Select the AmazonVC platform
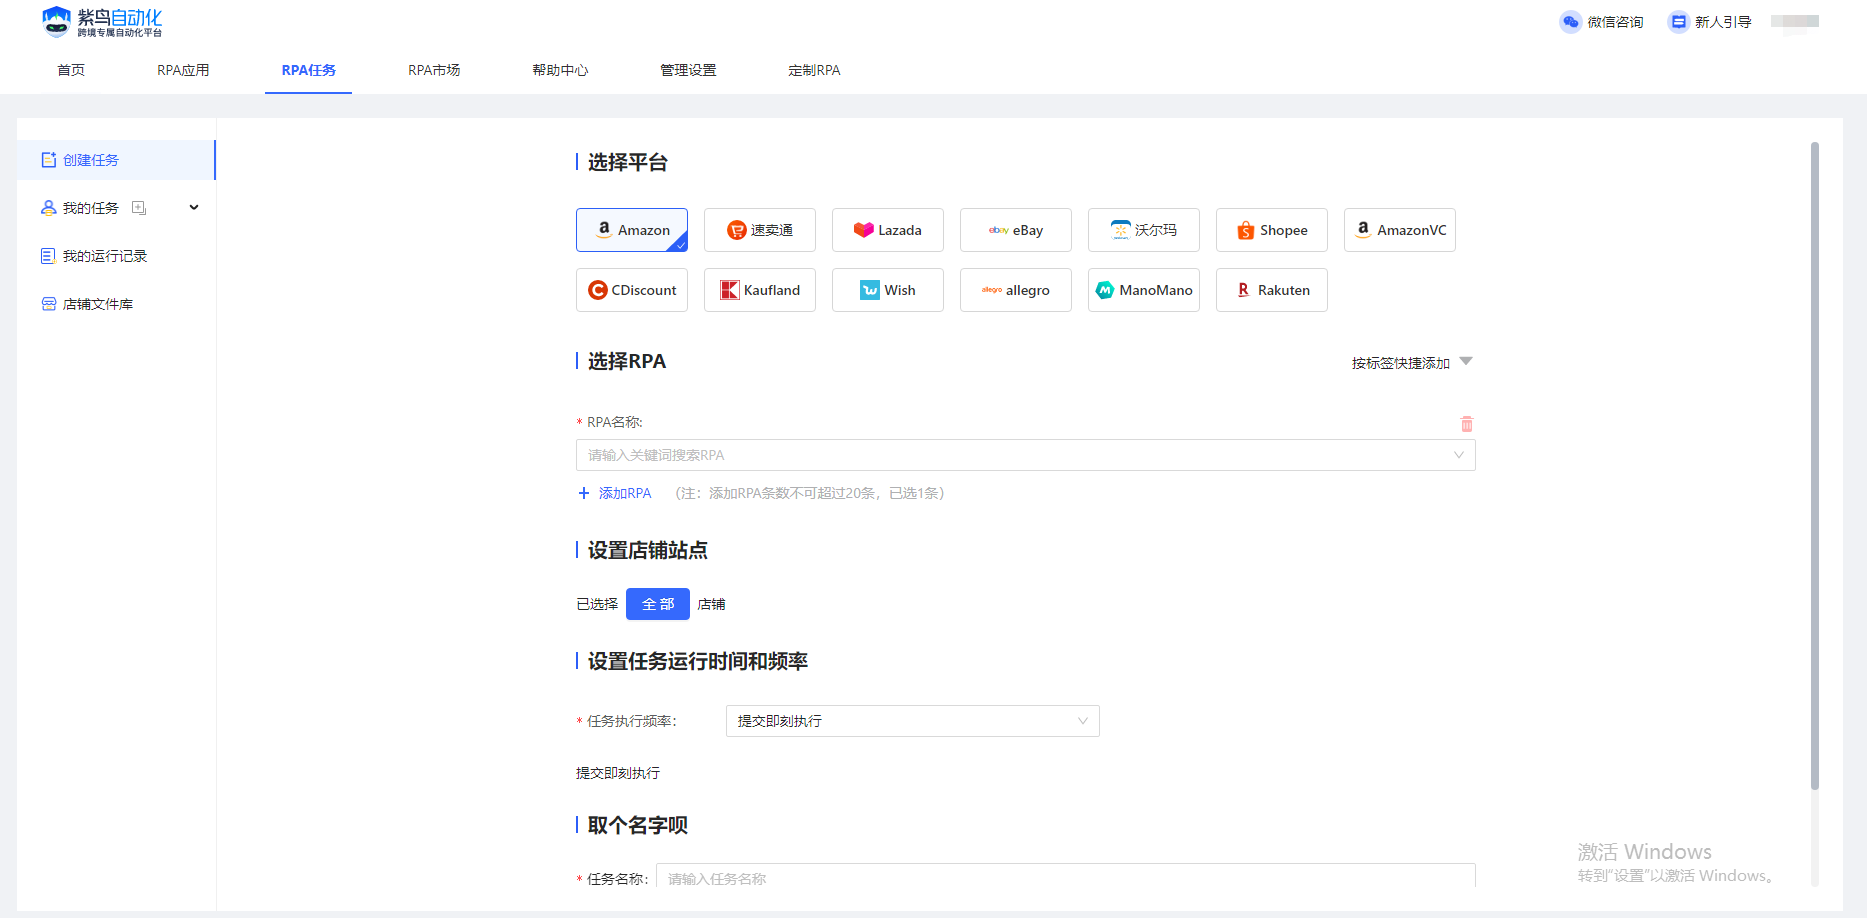 point(1400,230)
